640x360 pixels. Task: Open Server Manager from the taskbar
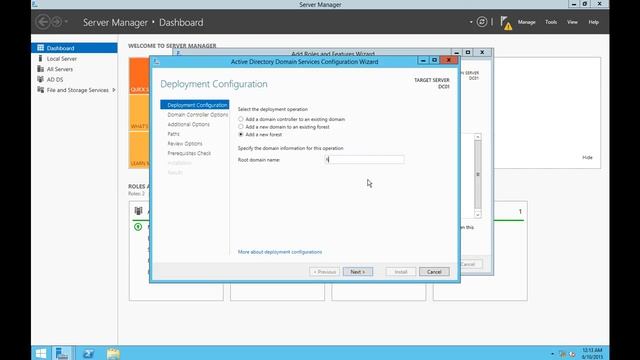(62, 353)
